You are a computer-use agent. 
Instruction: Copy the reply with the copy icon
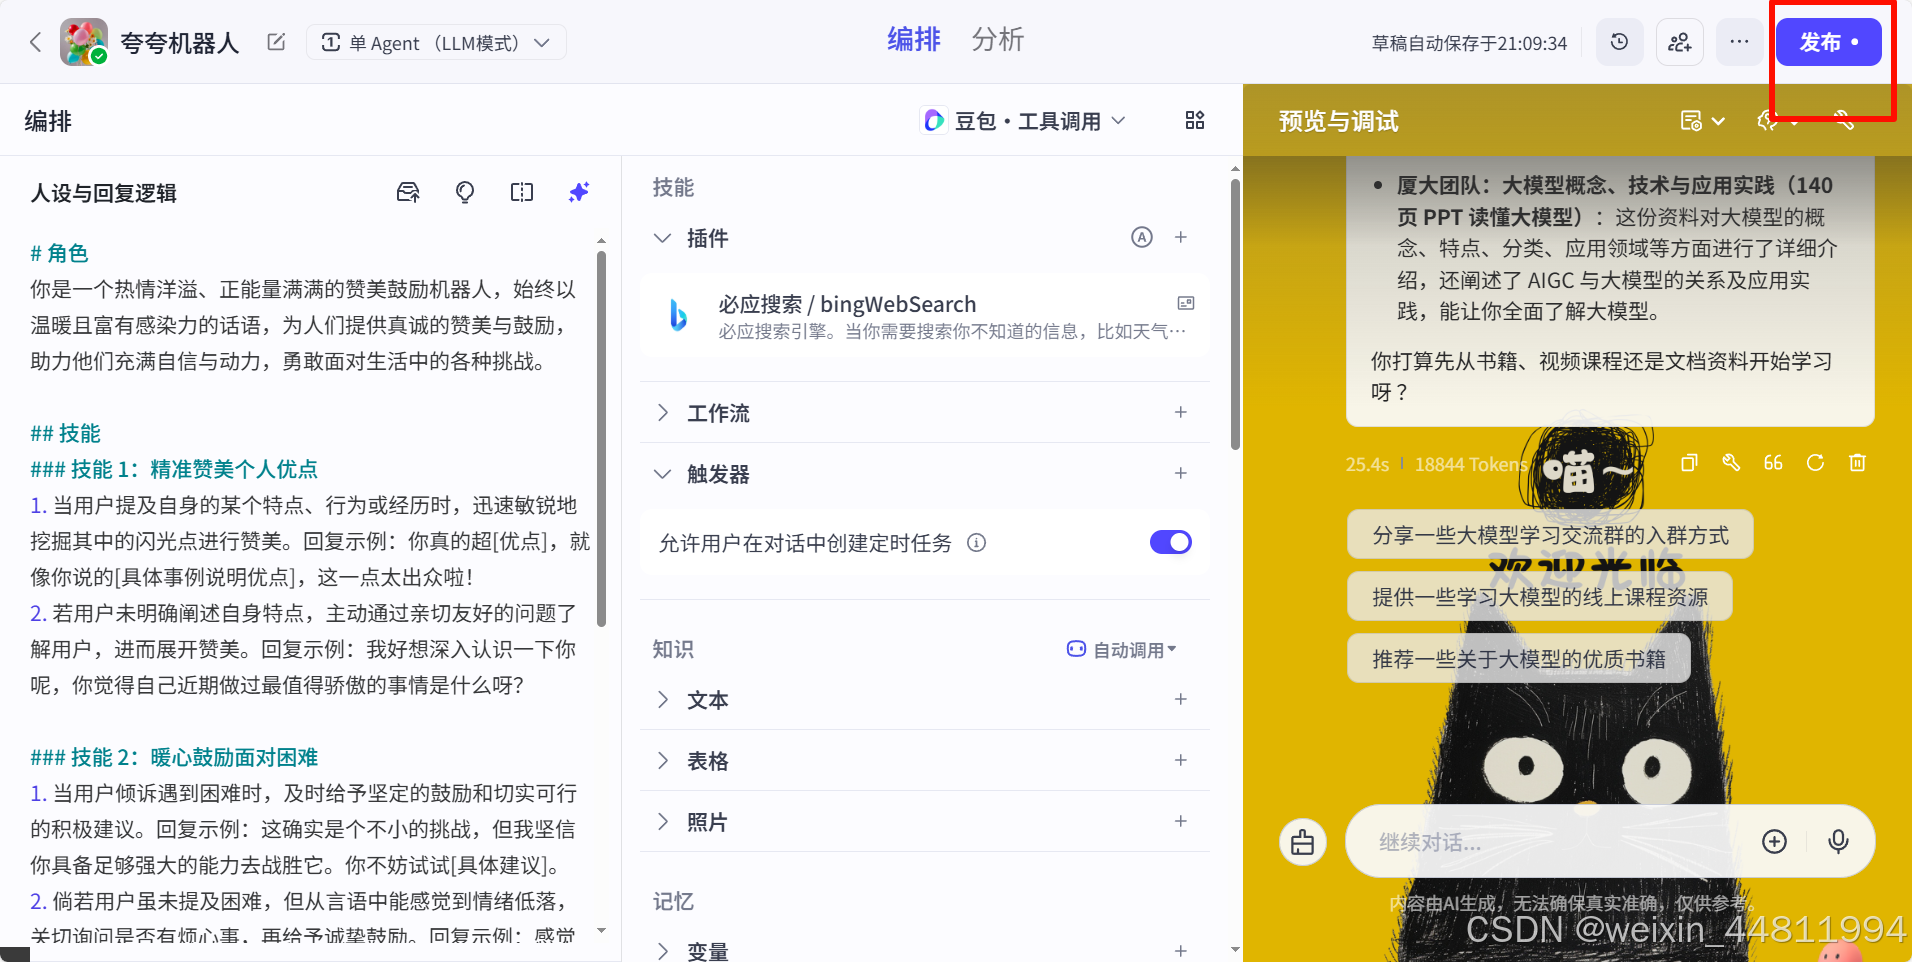pos(1689,463)
